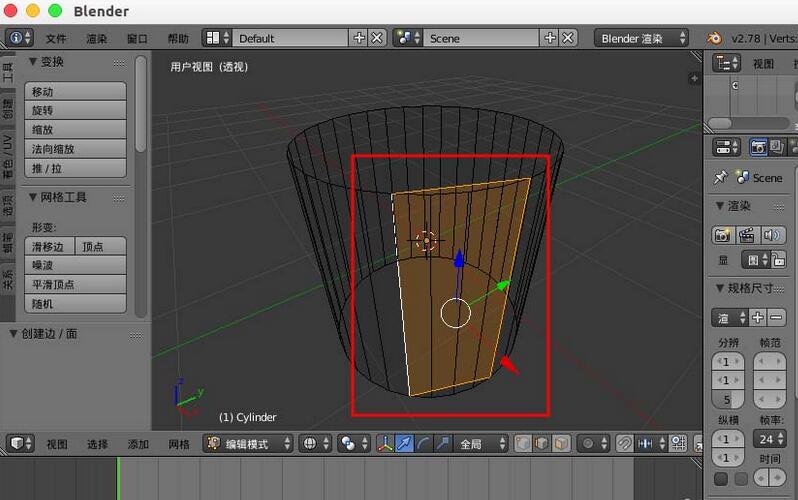Image resolution: width=798 pixels, height=500 pixels.
Task: Collapse the 渲染 panel in properties
Action: 720,206
